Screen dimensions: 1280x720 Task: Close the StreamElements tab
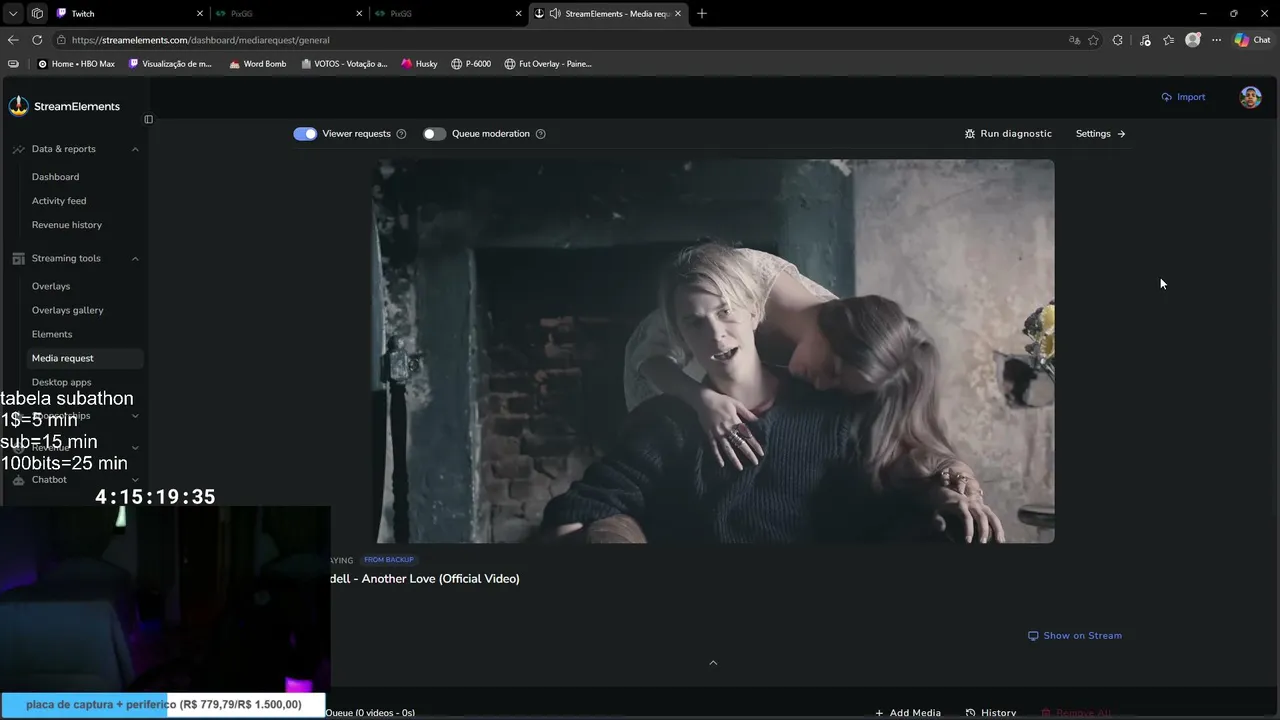tap(678, 14)
